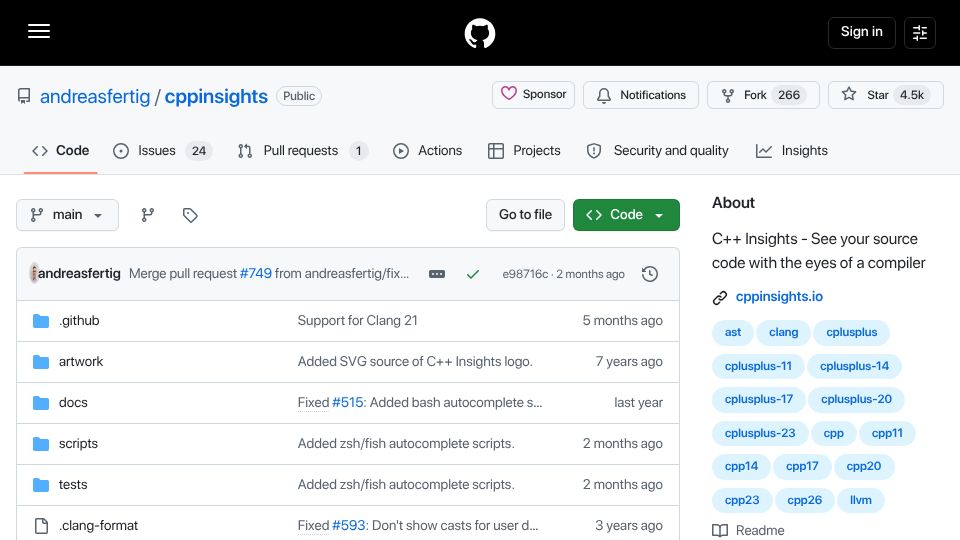Select the cpp topic tag
The height and width of the screenshot is (540, 960).
833,433
